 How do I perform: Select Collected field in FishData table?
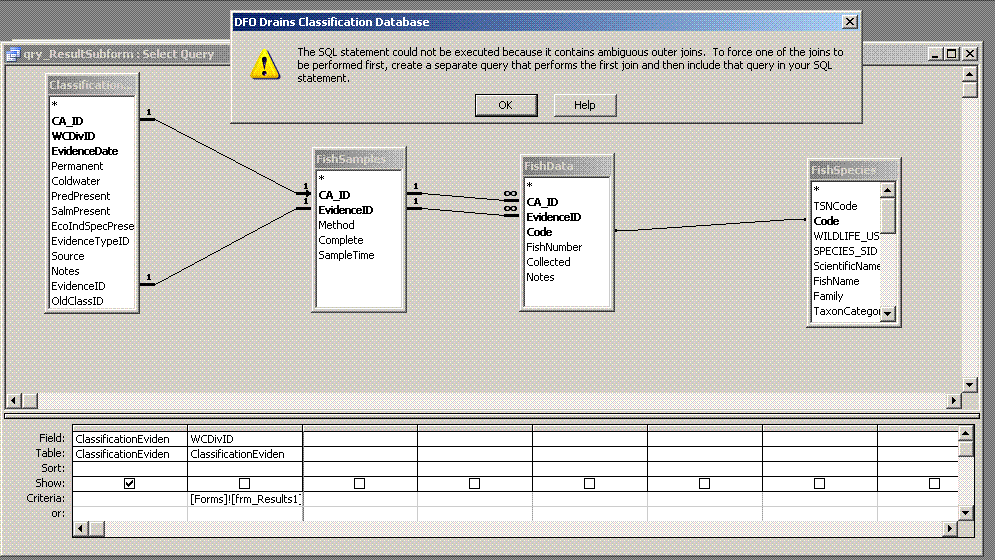[x=548, y=262]
